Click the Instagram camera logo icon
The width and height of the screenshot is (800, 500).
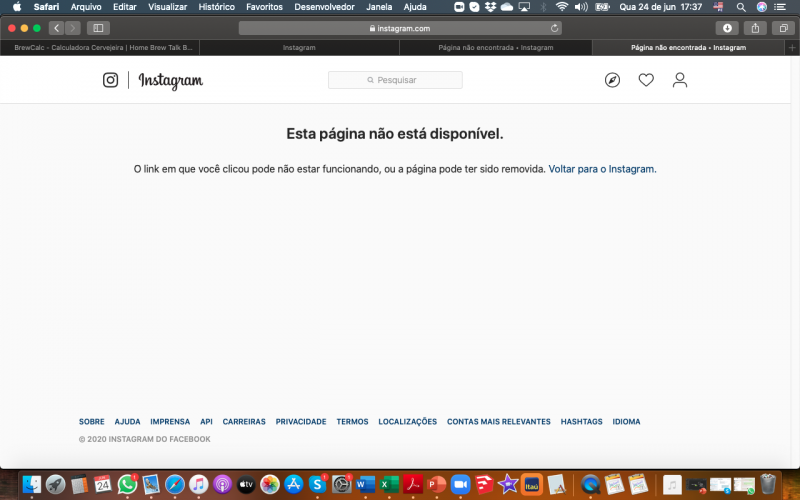[110, 80]
